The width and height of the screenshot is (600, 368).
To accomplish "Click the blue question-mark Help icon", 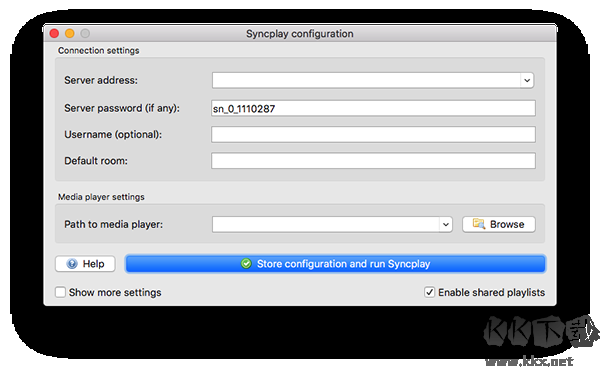I will 72,264.
